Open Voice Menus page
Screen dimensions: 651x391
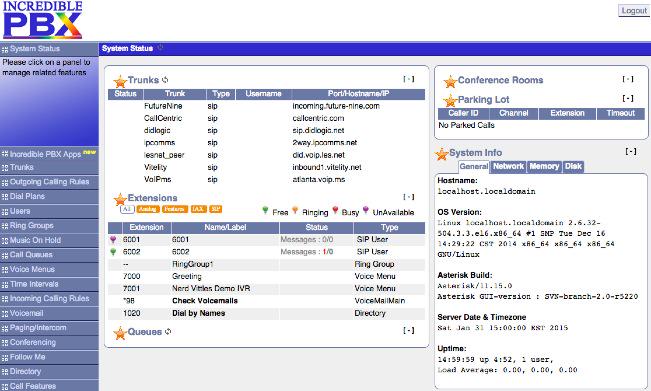click(49, 269)
